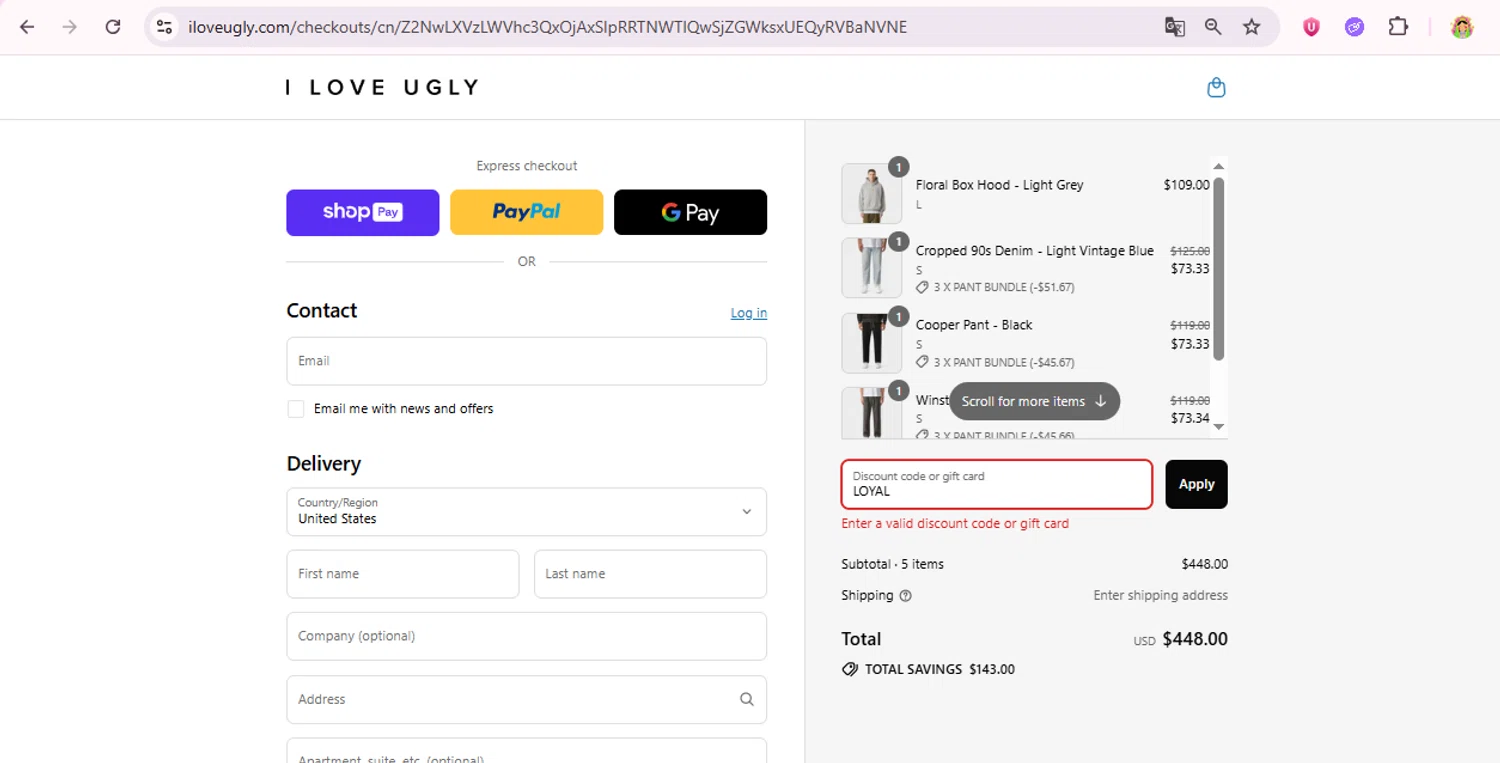Click TOTAL SAVINGS $143.00 text
Image resolution: width=1500 pixels, height=763 pixels.
click(x=939, y=669)
